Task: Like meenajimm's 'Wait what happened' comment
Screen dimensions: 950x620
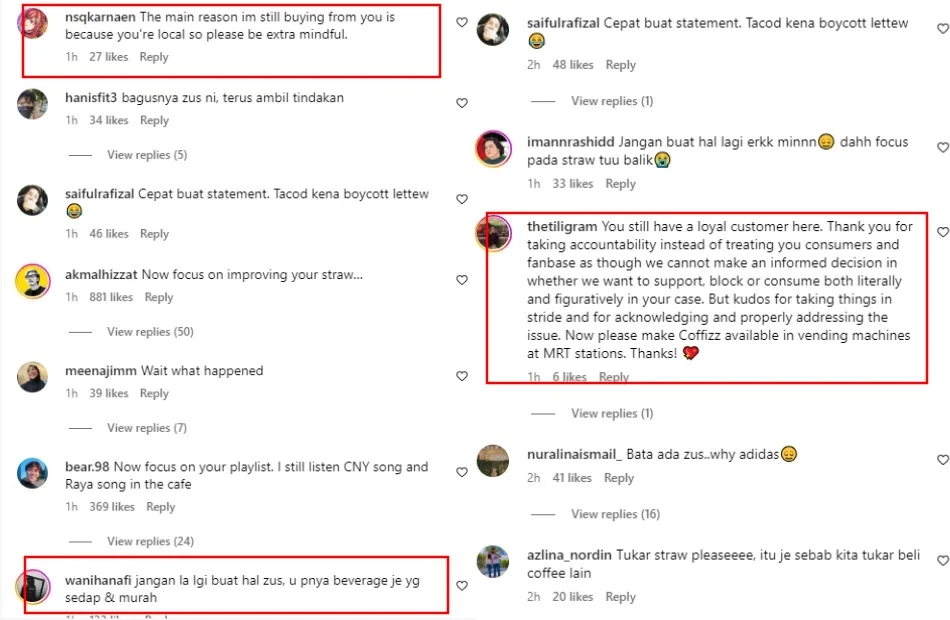Action: [462, 376]
